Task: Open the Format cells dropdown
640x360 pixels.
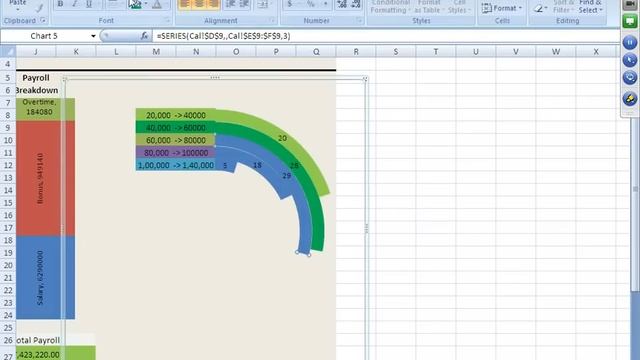Action: pyautogui.click(x=502, y=8)
